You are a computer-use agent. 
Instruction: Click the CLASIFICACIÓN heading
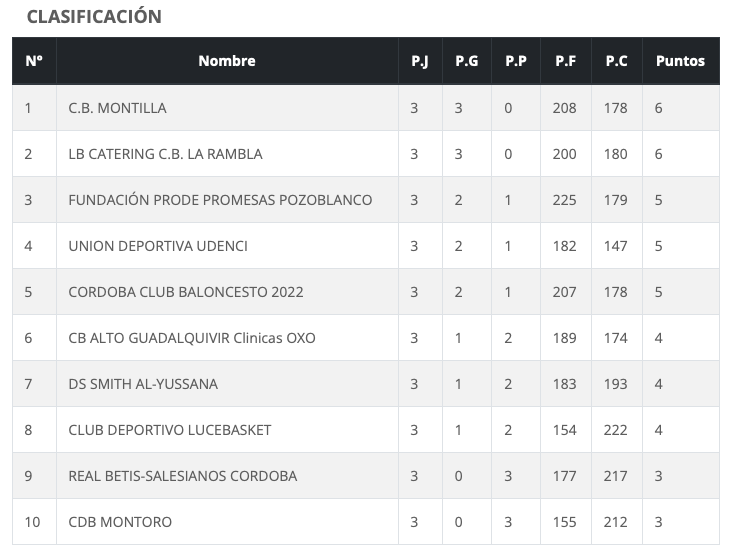click(x=94, y=16)
